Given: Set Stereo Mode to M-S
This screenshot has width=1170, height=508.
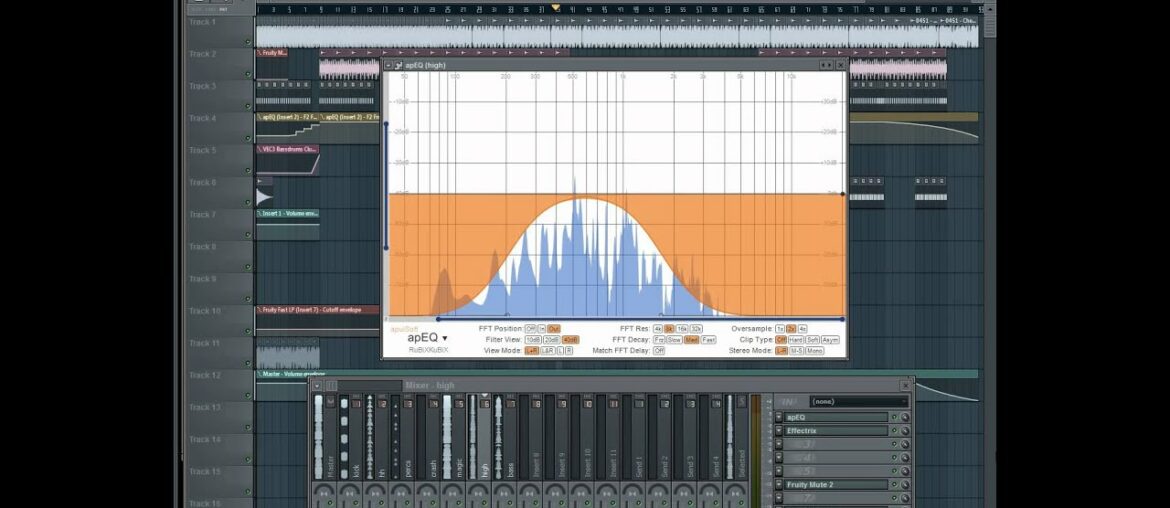Looking at the screenshot, I should tap(797, 351).
